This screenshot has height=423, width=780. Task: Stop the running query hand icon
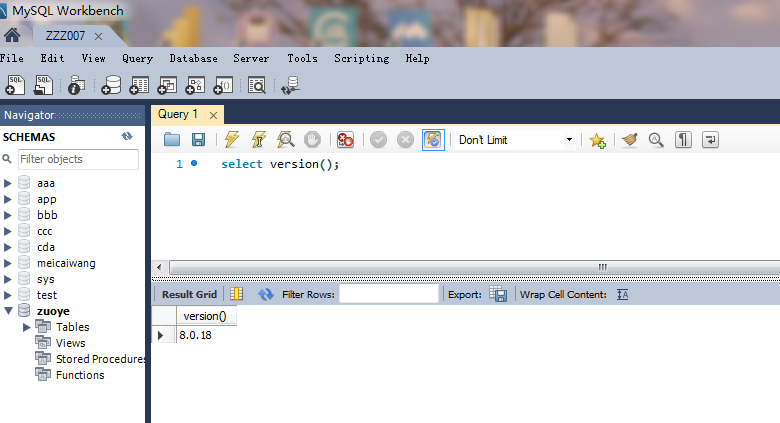312,140
